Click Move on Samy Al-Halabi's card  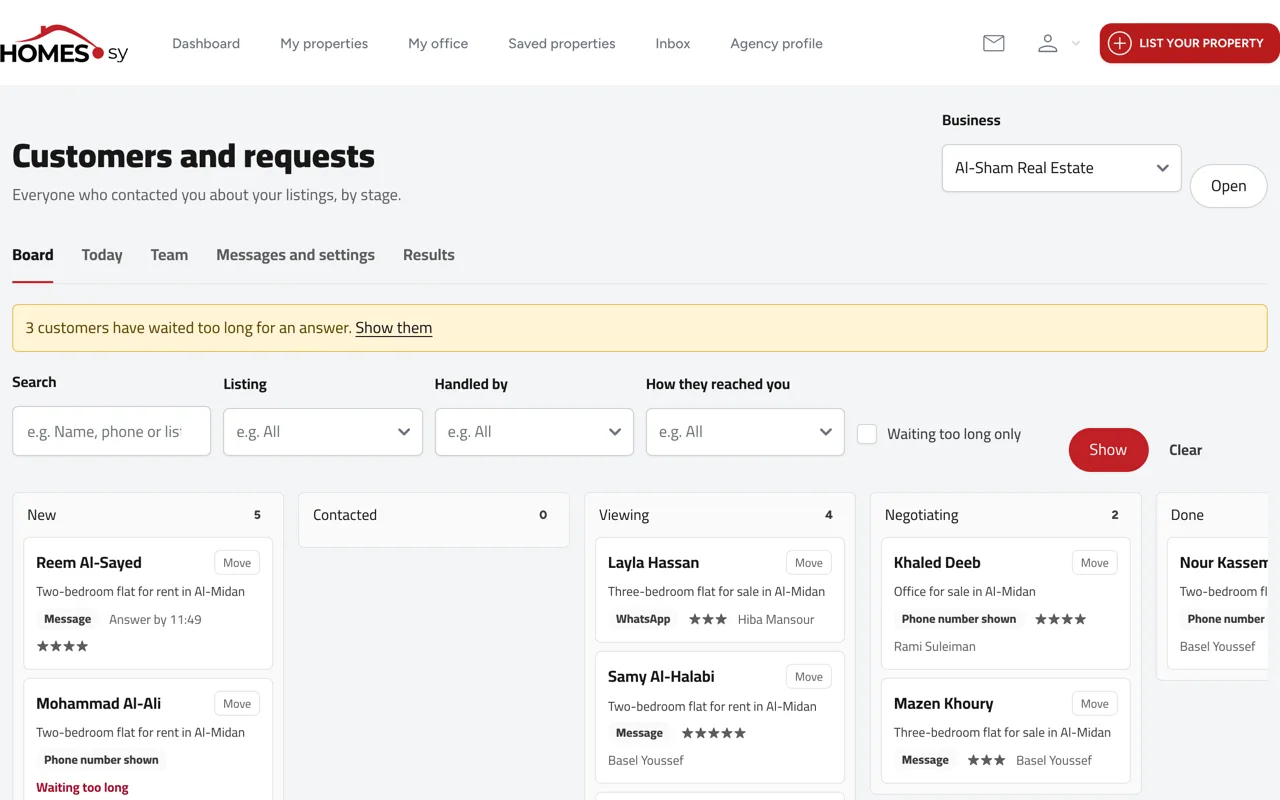809,677
